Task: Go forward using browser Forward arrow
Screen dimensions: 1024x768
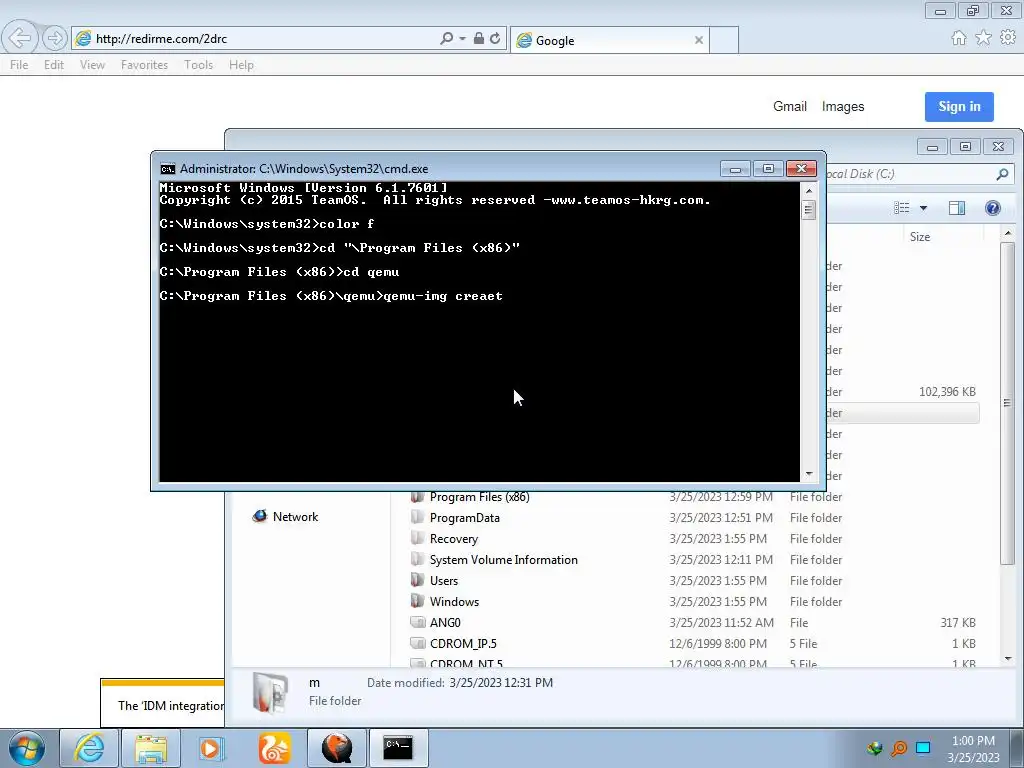Action: pos(55,39)
